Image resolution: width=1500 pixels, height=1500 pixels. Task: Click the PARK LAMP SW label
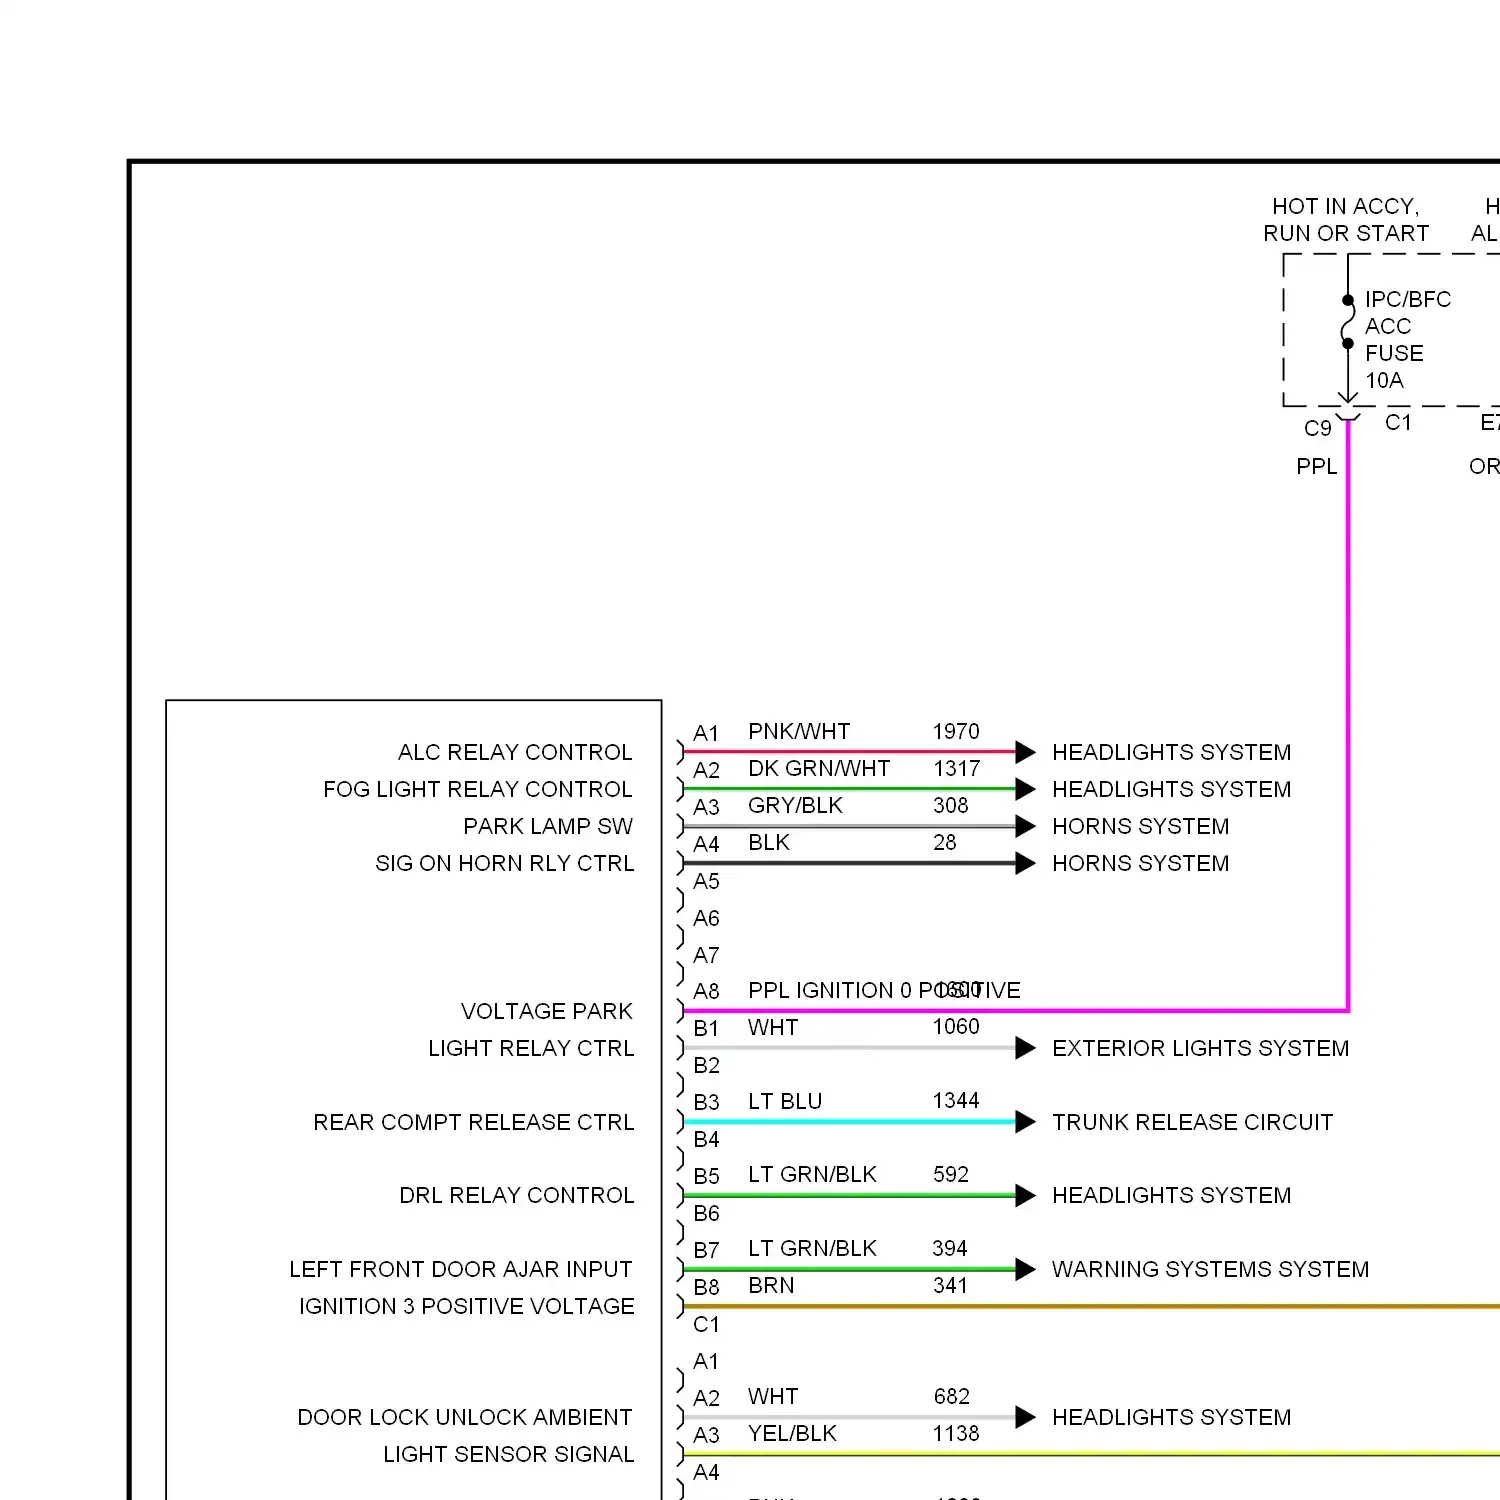[548, 826]
